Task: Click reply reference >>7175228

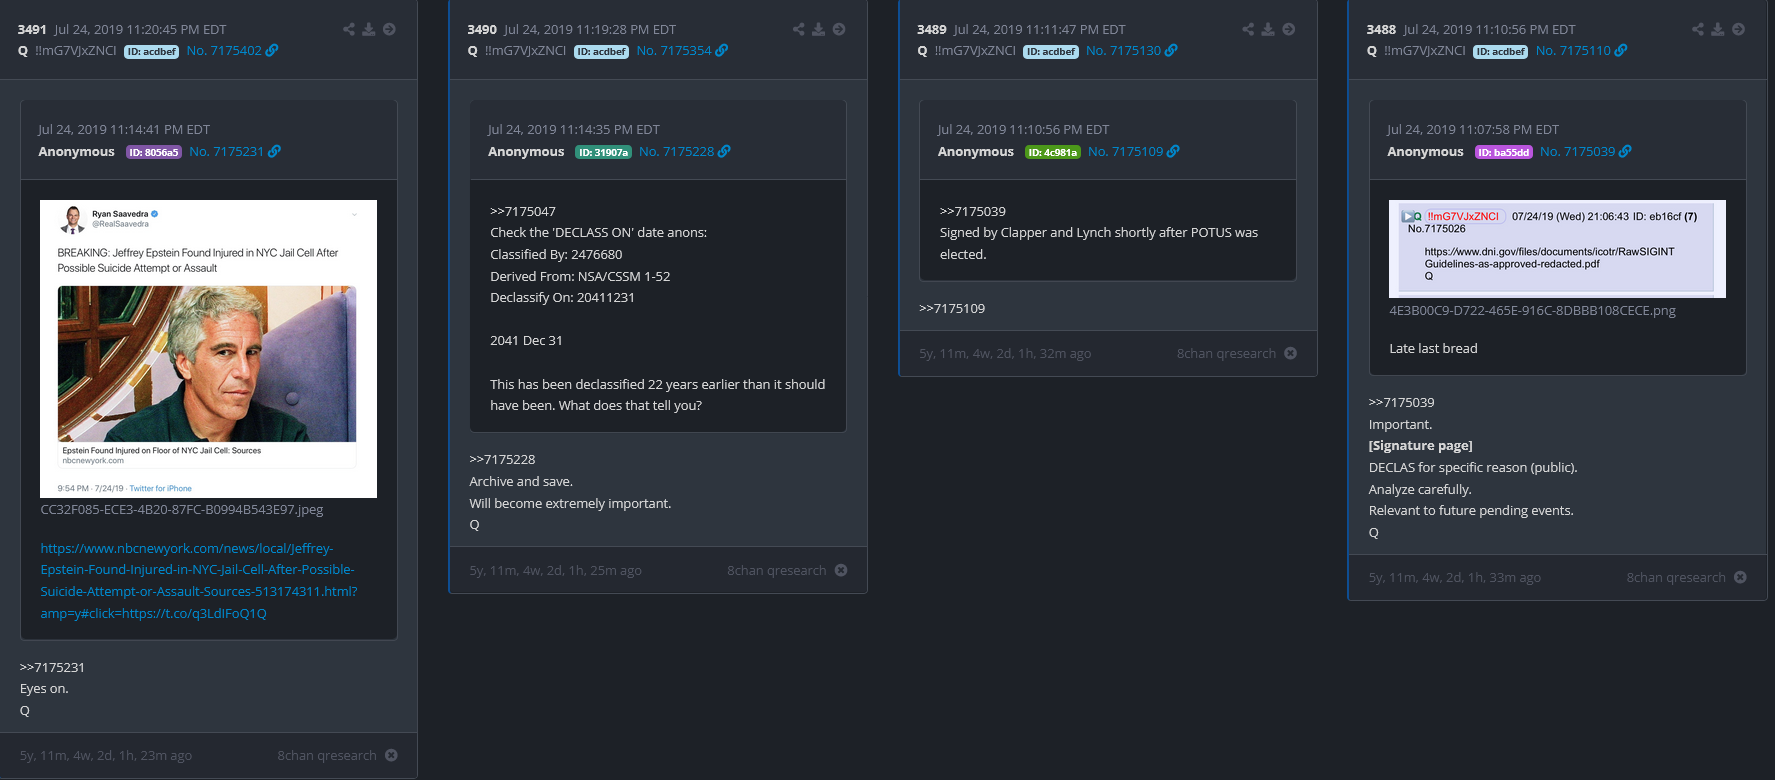Action: 502,459
